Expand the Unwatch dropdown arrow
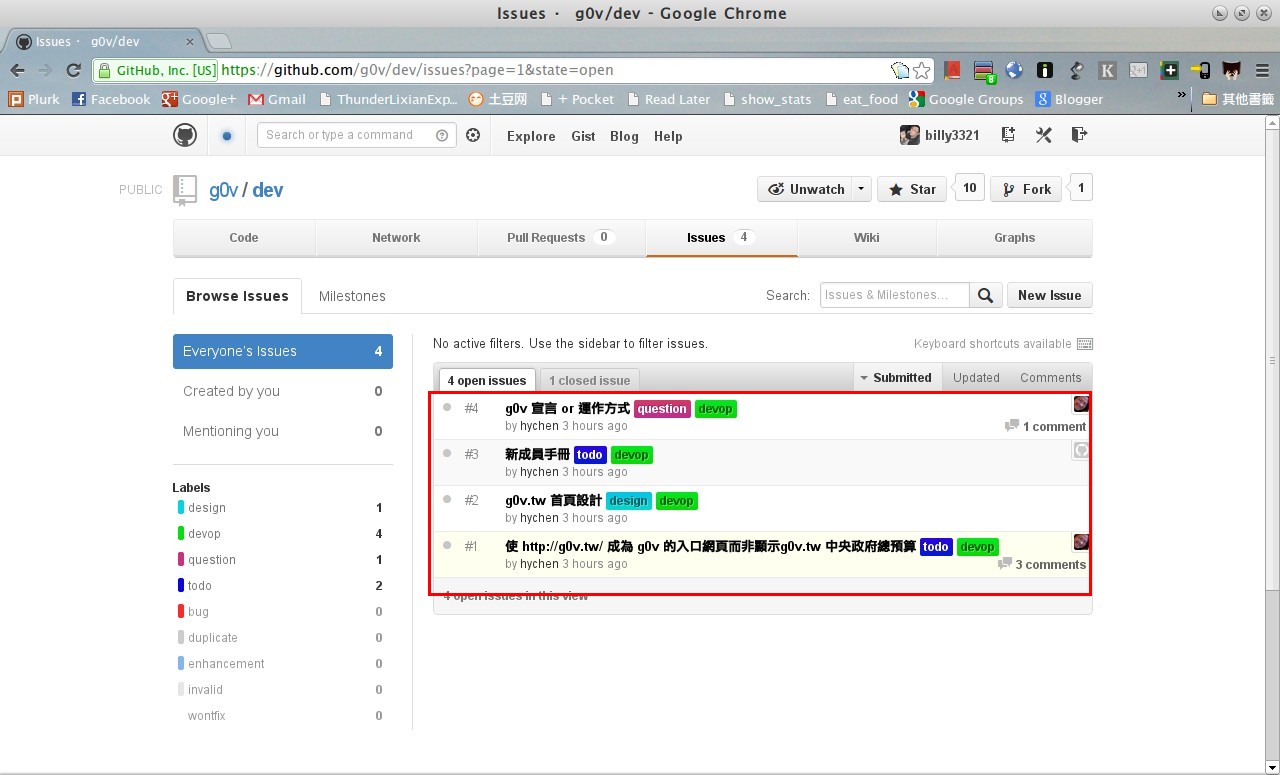This screenshot has width=1280, height=775. (861, 189)
